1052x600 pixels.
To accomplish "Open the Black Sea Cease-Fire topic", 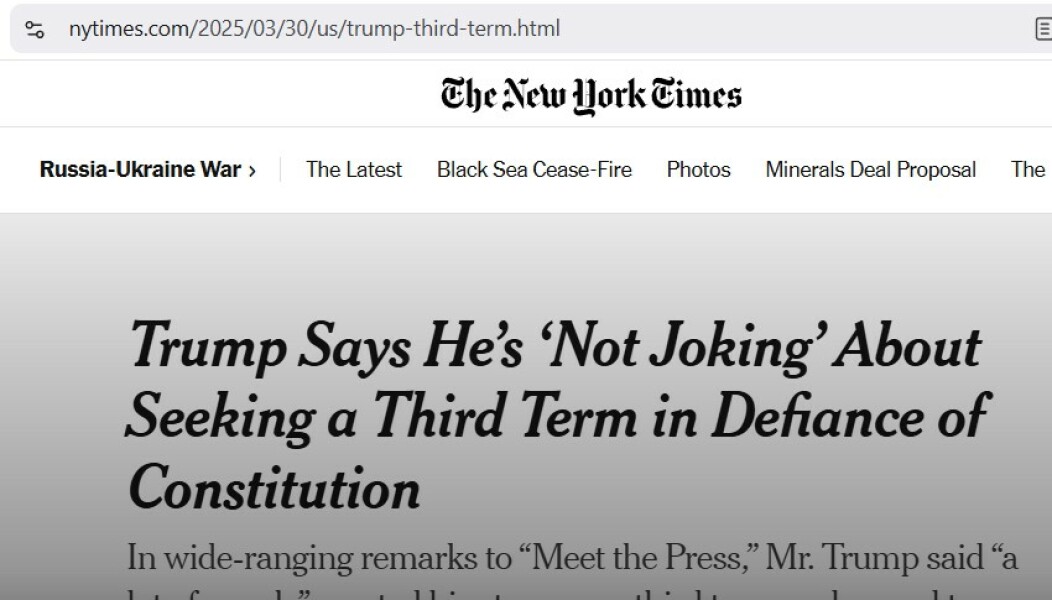I will click(534, 170).
